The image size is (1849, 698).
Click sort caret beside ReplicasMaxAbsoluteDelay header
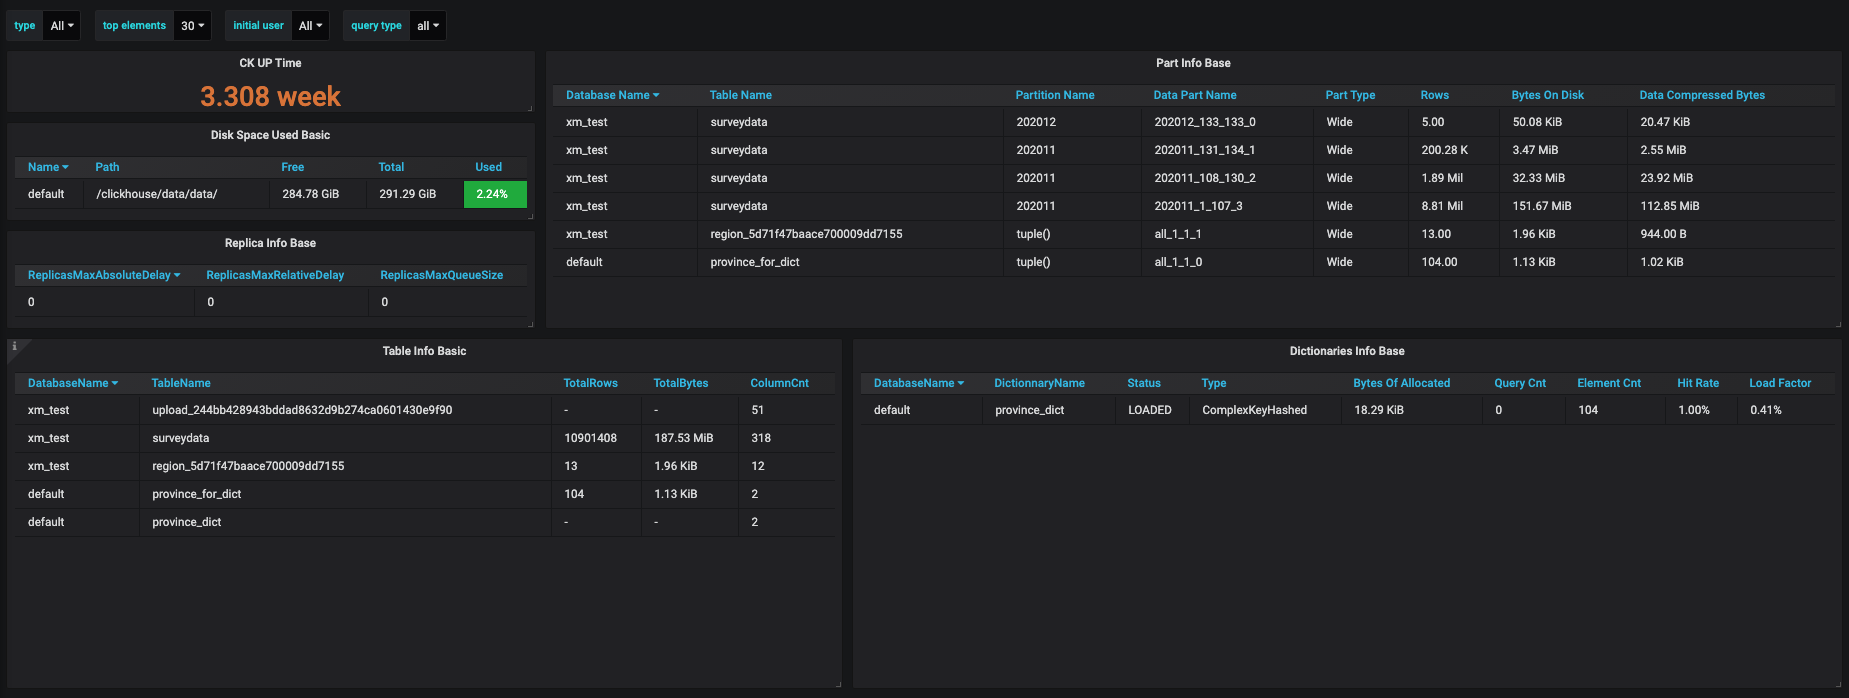(177, 276)
